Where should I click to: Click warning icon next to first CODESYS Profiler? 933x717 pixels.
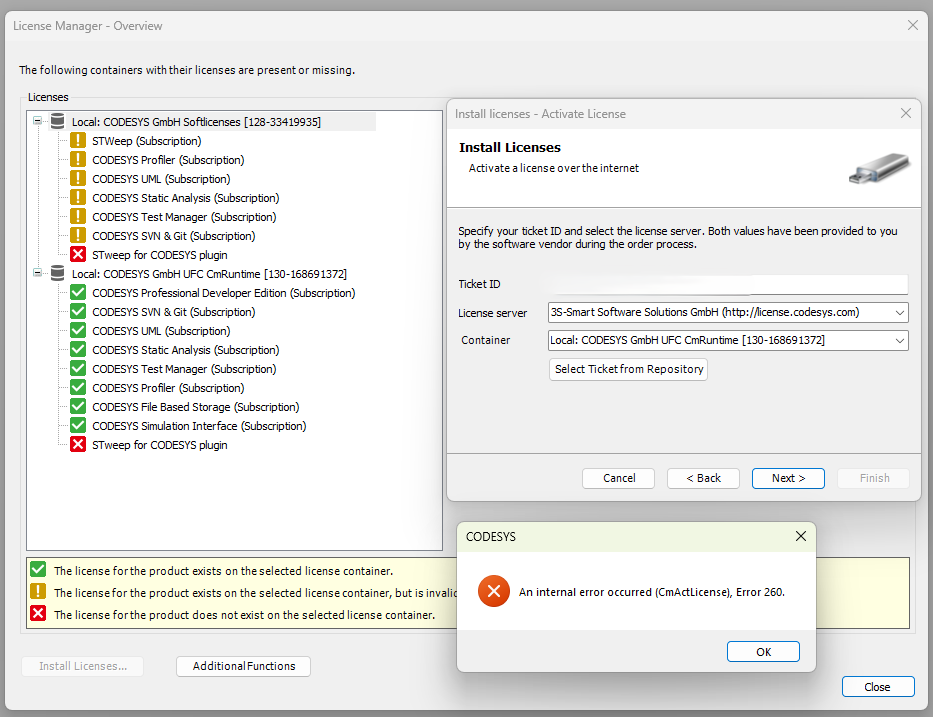coord(78,160)
